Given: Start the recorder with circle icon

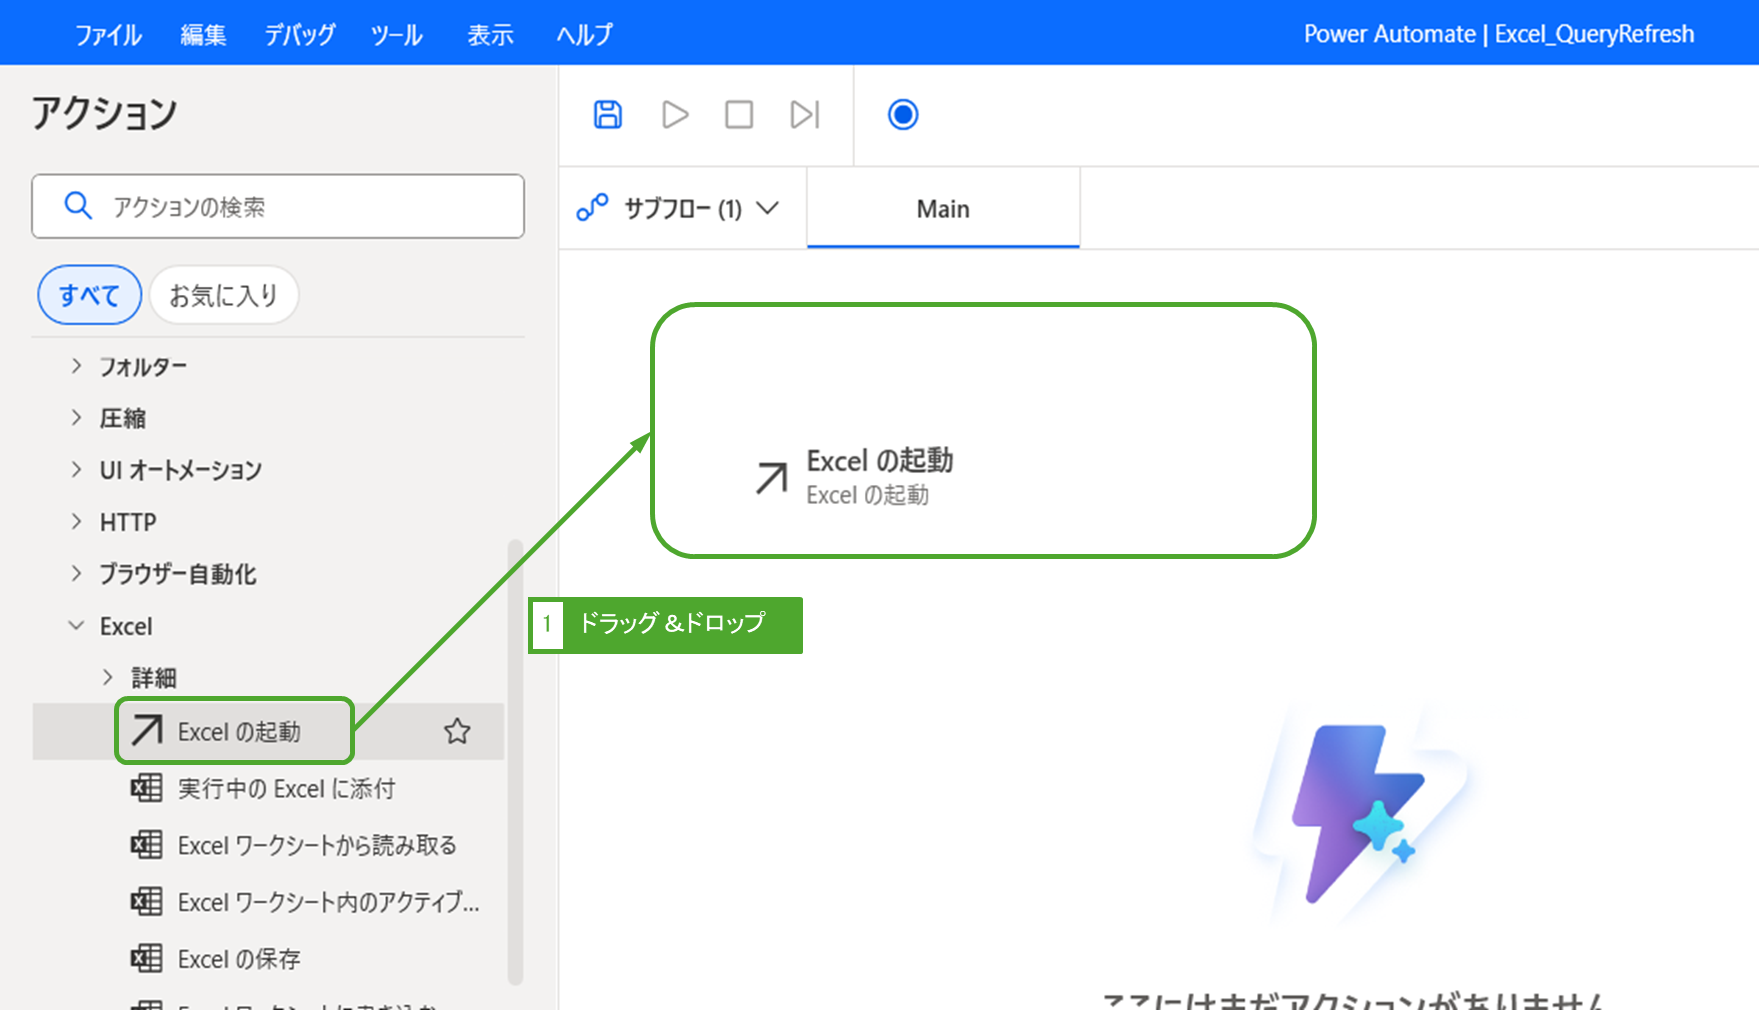Looking at the screenshot, I should point(902,115).
